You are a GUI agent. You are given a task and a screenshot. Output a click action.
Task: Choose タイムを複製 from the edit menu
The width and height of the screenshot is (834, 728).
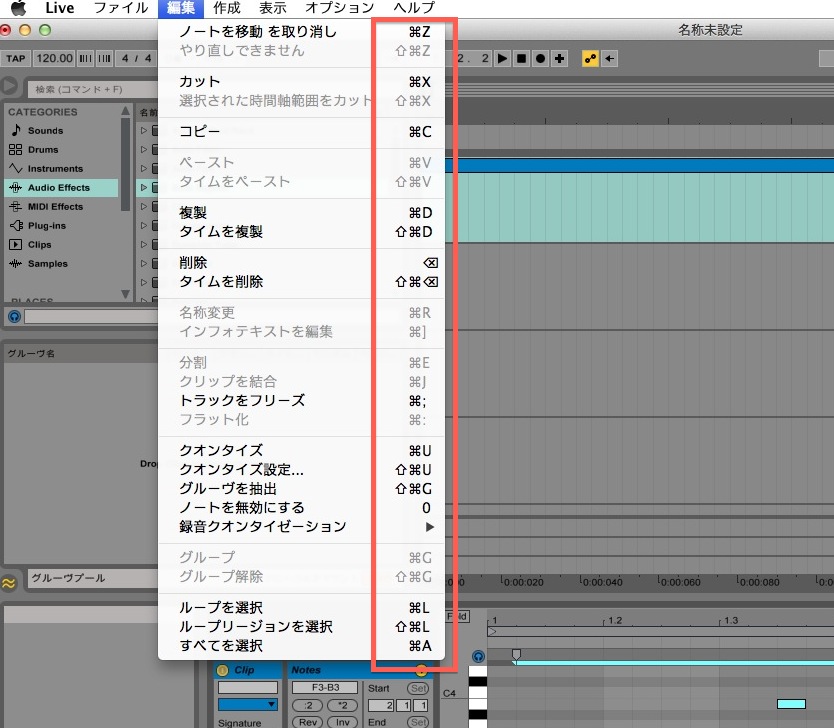pyautogui.click(x=302, y=232)
